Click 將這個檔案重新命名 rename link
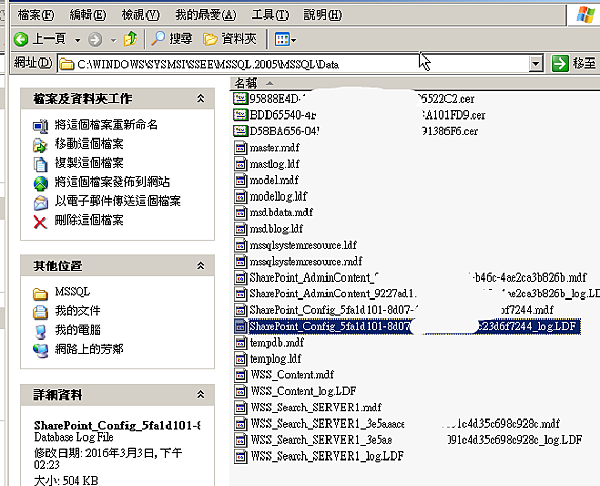Screen dimensions: 600x486 pyautogui.click(x=106, y=125)
